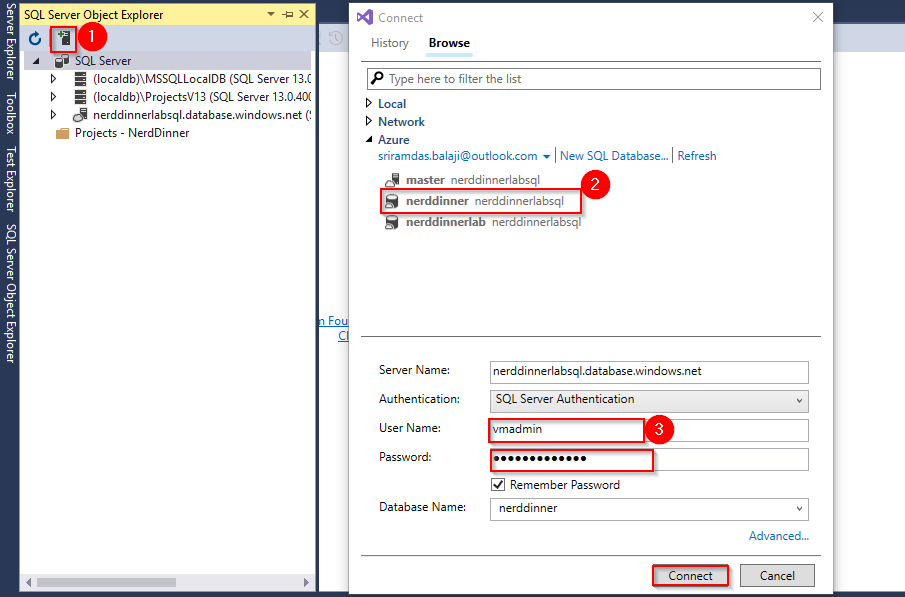Uncheck the Remember Password checkbox

(498, 484)
